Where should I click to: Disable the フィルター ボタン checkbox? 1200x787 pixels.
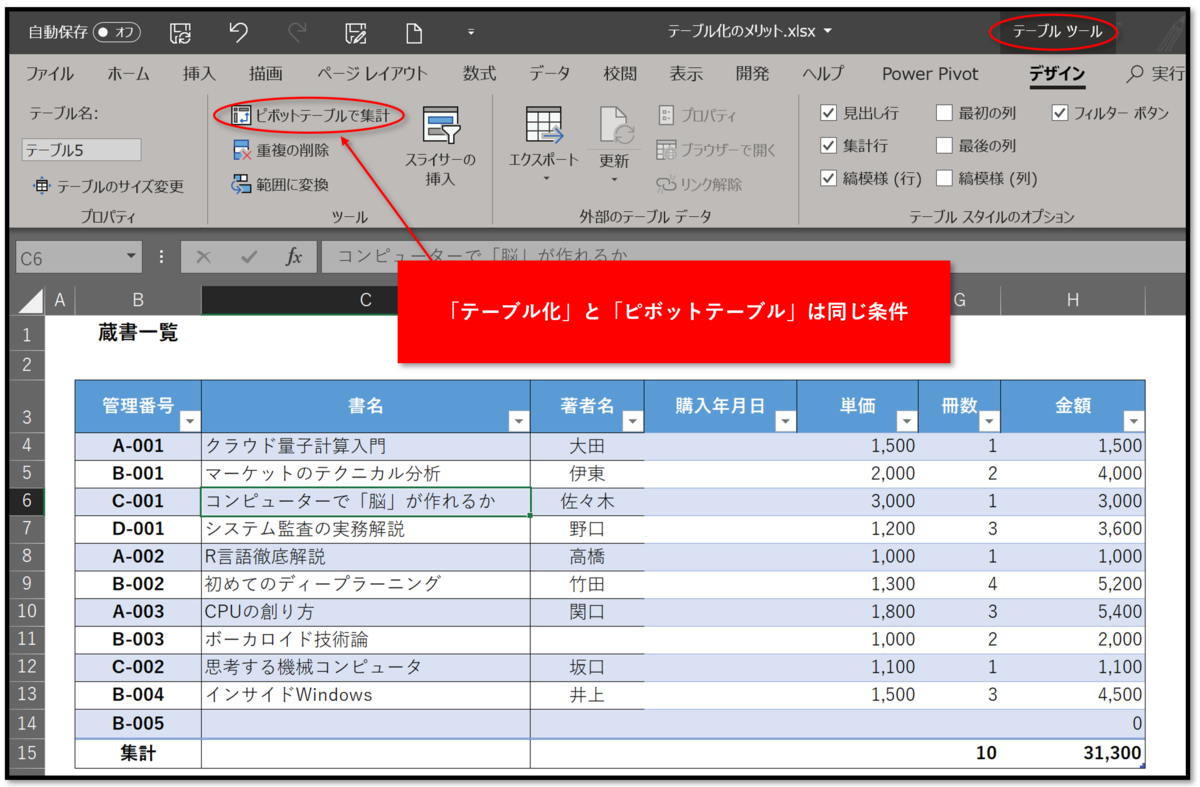1060,112
